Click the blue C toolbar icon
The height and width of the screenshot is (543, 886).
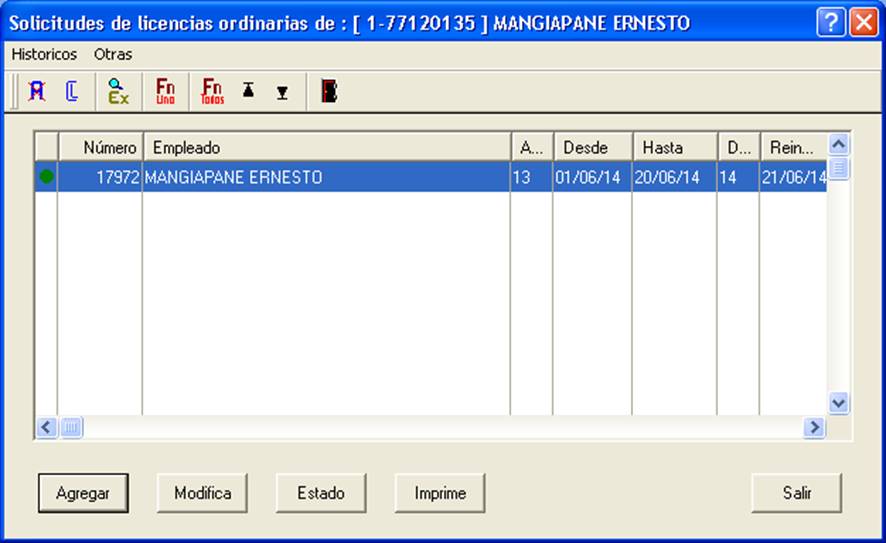click(x=72, y=91)
